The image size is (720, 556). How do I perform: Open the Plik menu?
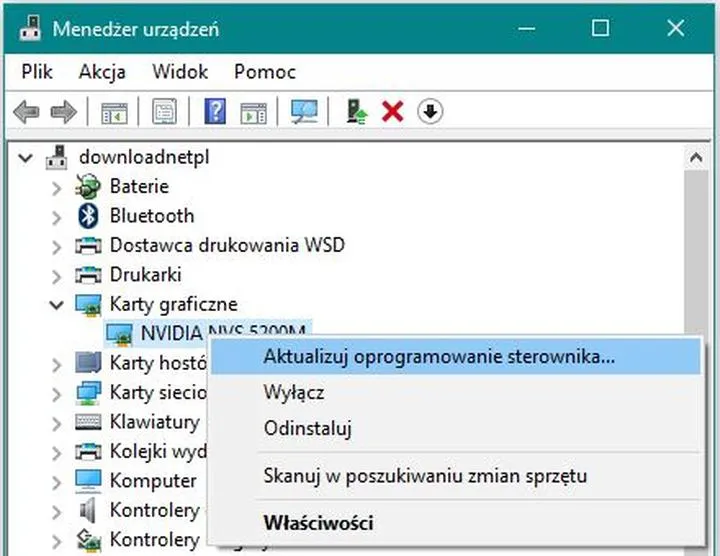(37, 72)
